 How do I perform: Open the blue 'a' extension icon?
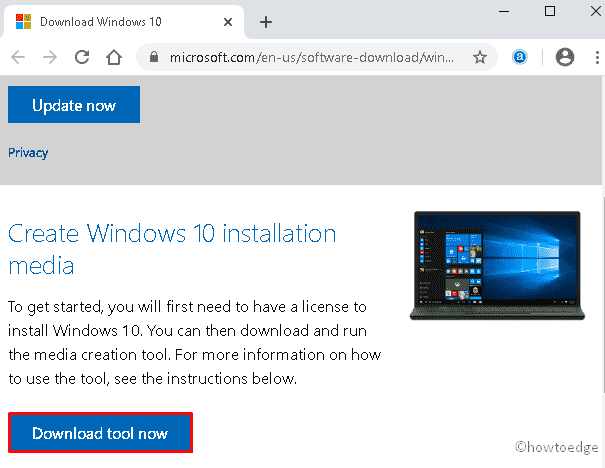pos(519,57)
